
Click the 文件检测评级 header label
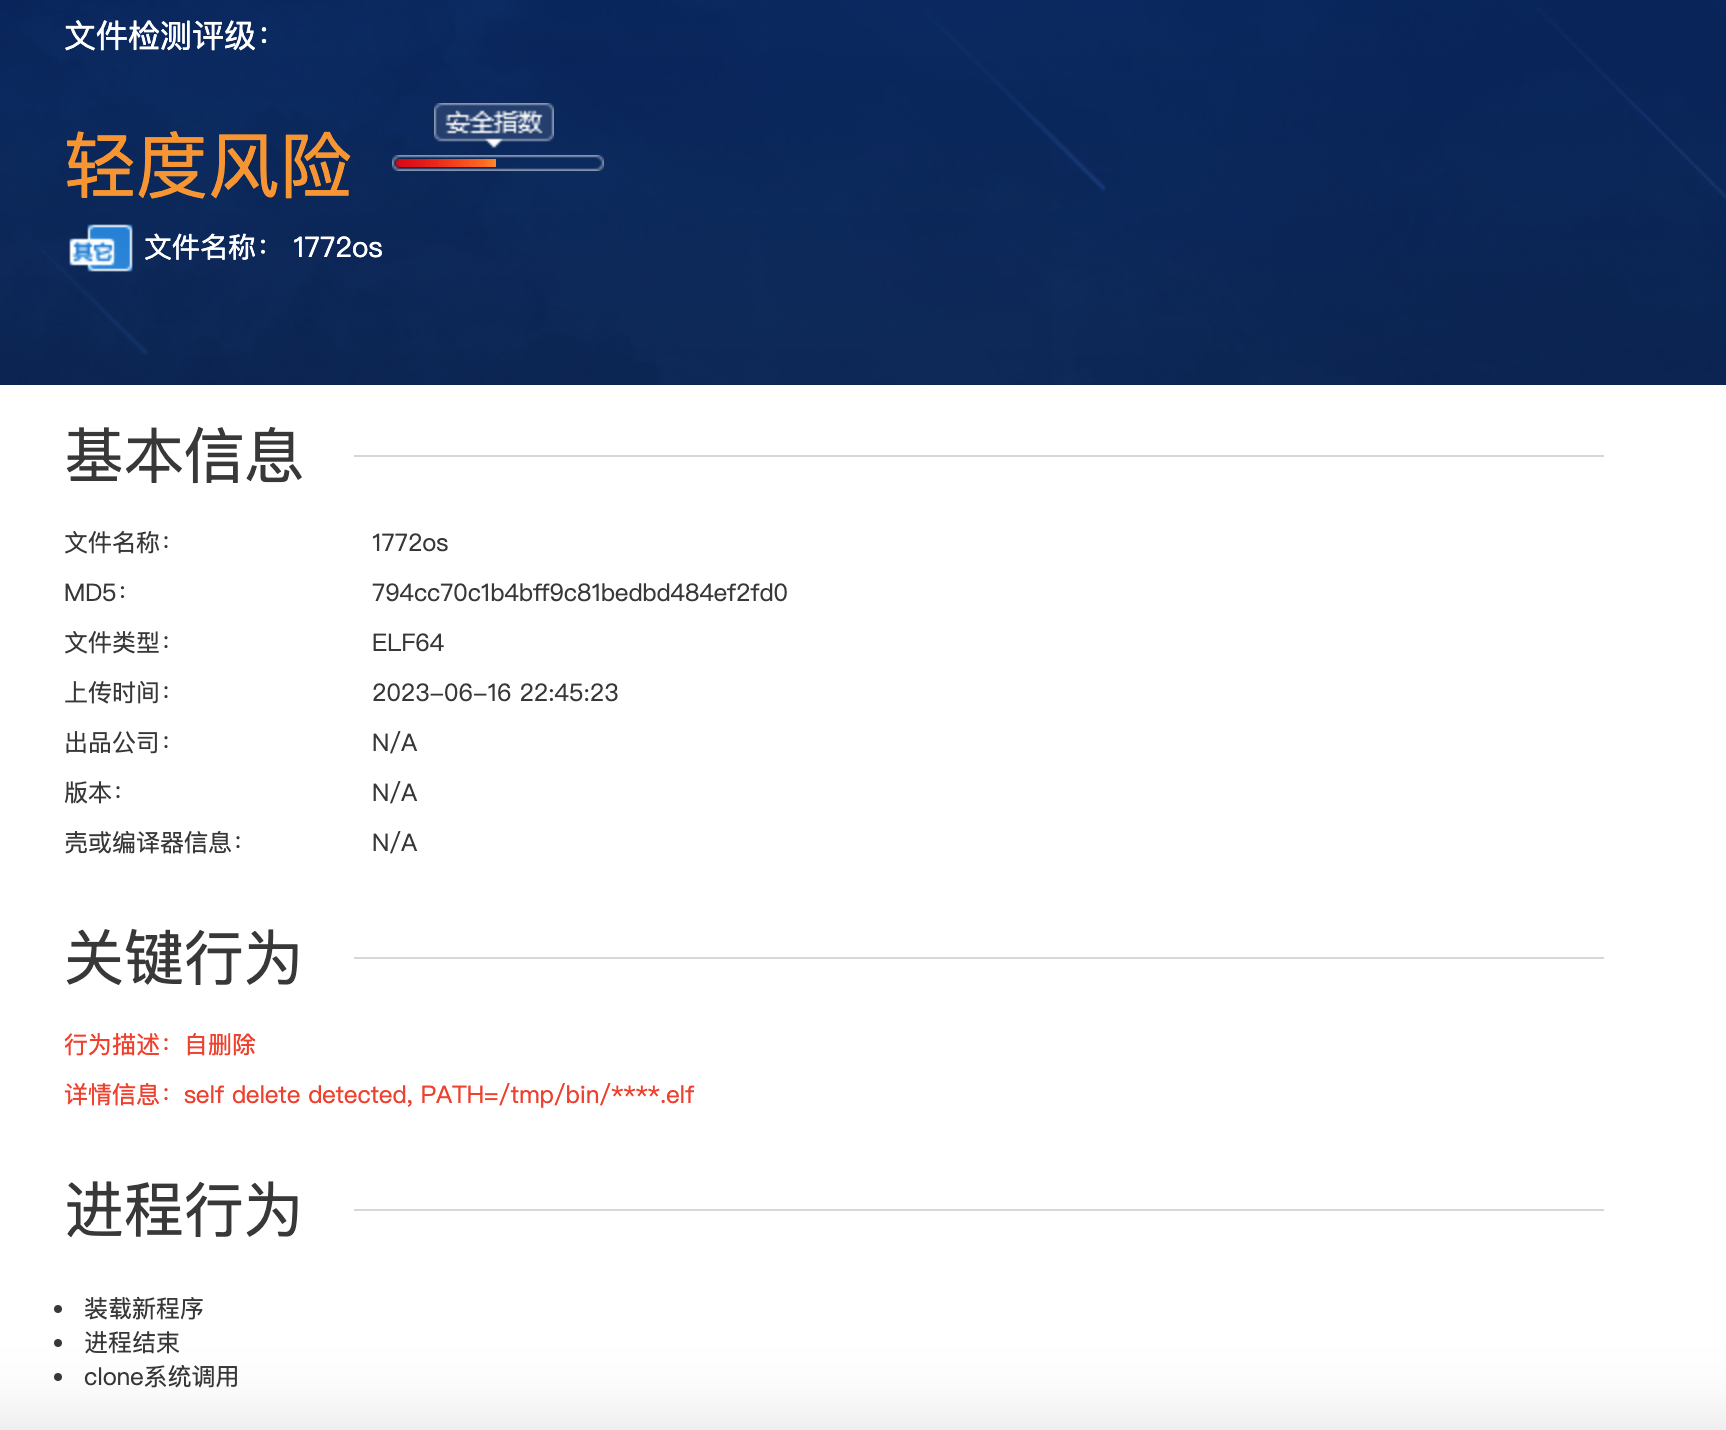coord(166,36)
